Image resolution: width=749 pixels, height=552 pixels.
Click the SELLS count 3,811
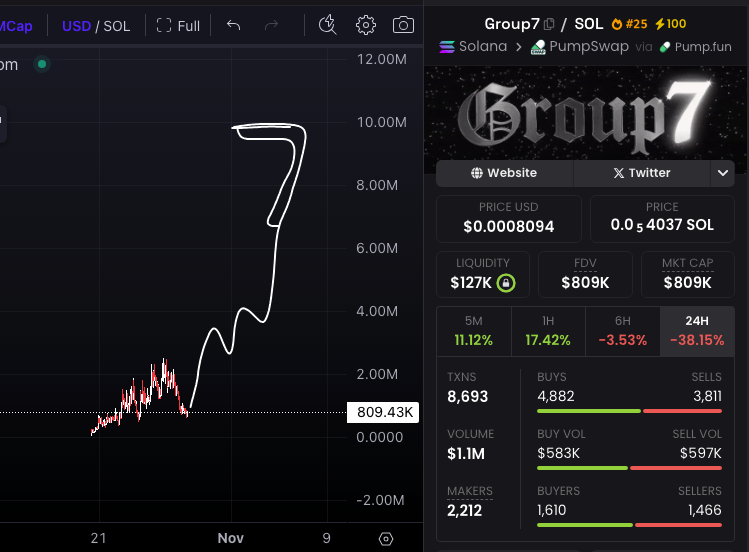[x=707, y=396]
